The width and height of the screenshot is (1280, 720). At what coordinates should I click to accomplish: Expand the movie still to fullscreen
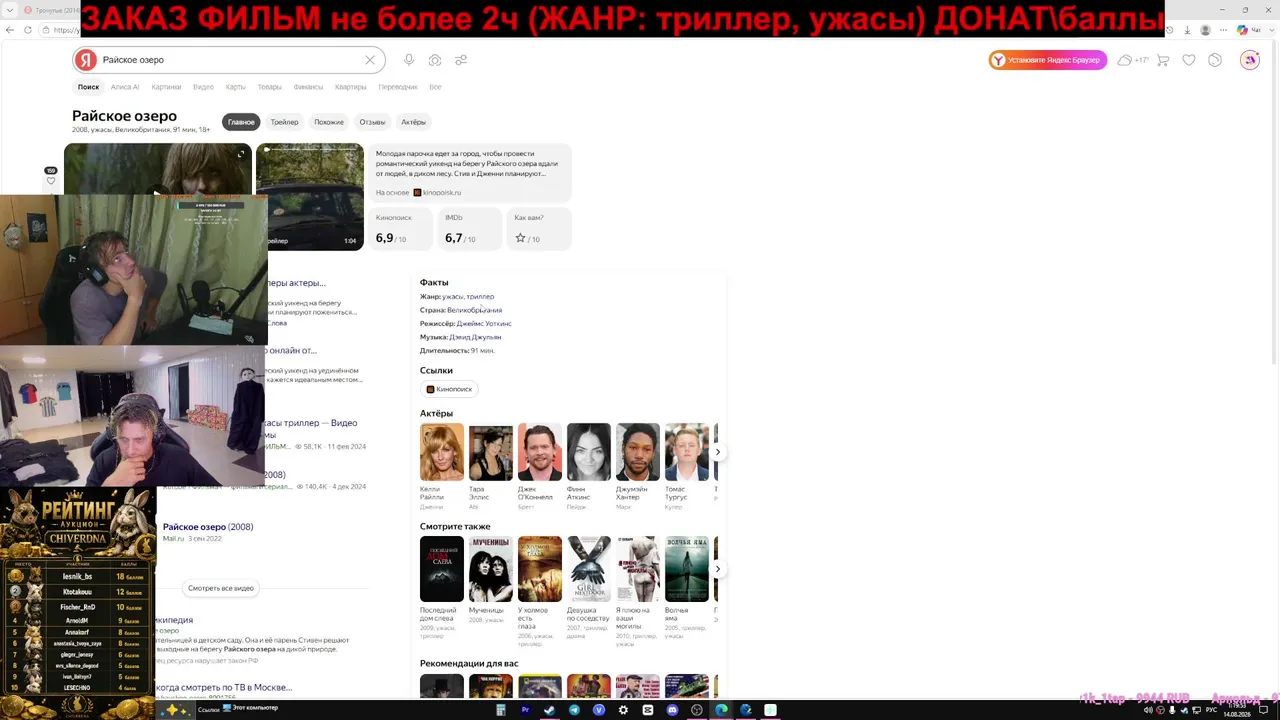coord(240,154)
